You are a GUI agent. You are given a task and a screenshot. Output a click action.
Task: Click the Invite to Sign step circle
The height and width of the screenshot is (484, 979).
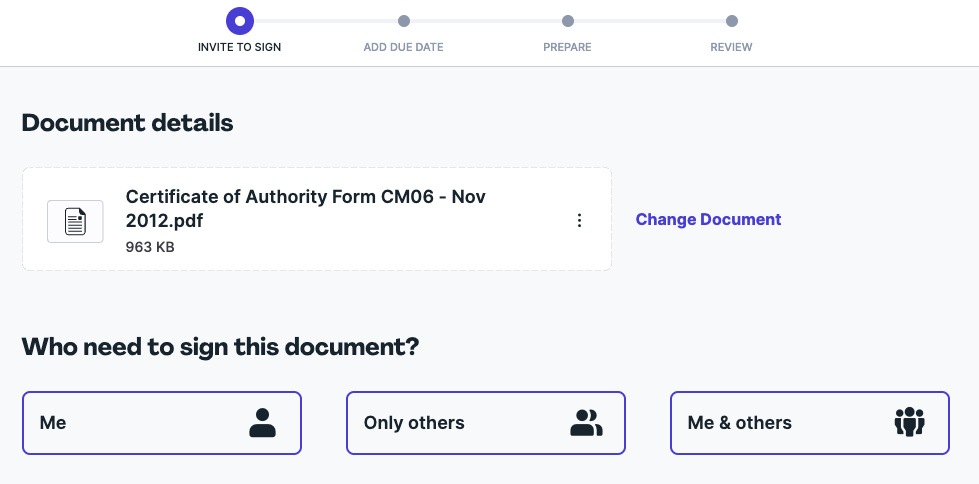click(x=240, y=21)
